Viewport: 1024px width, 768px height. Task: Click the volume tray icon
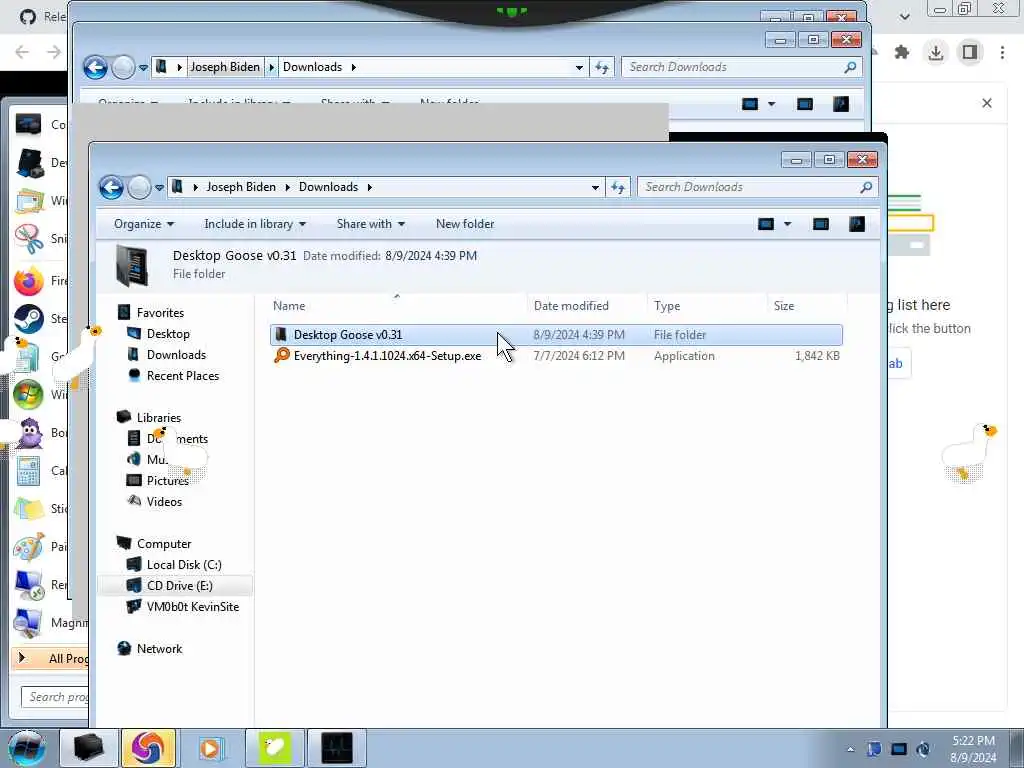coord(923,749)
